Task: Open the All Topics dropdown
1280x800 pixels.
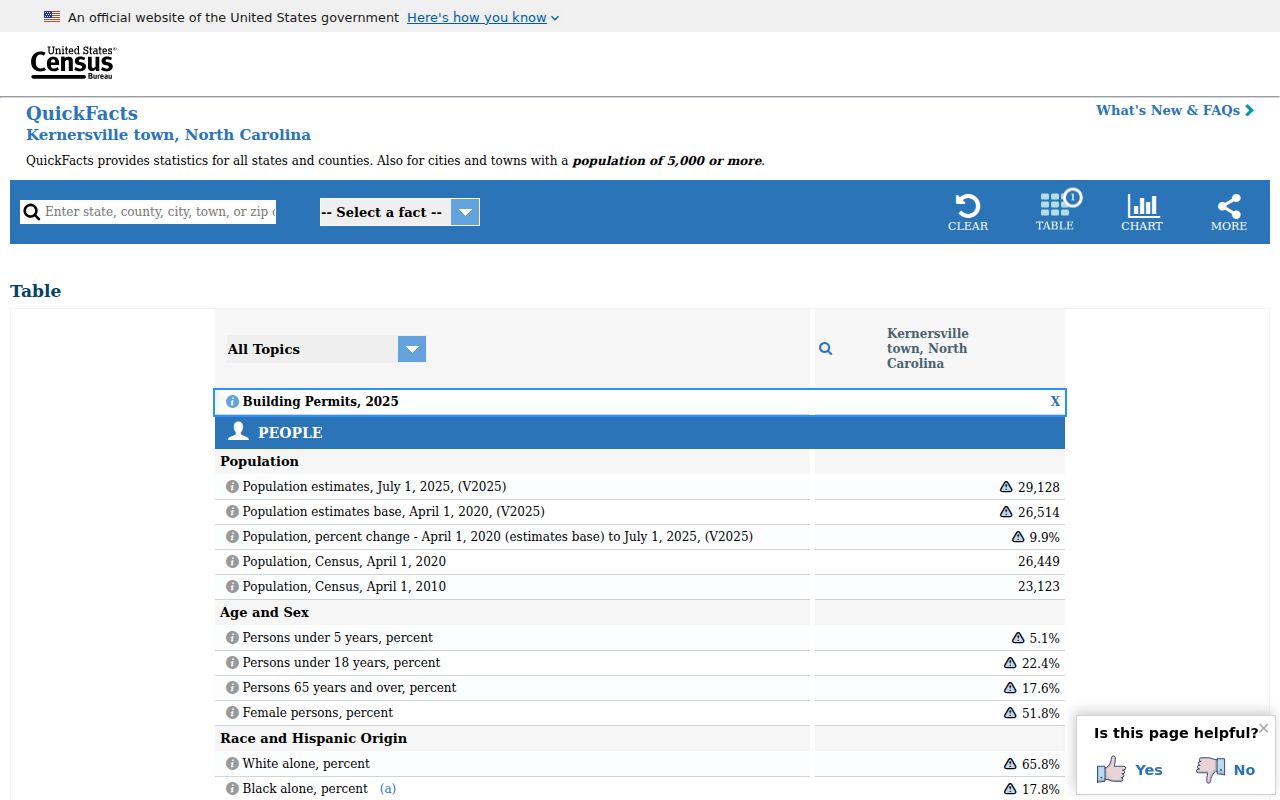Action: (327, 349)
